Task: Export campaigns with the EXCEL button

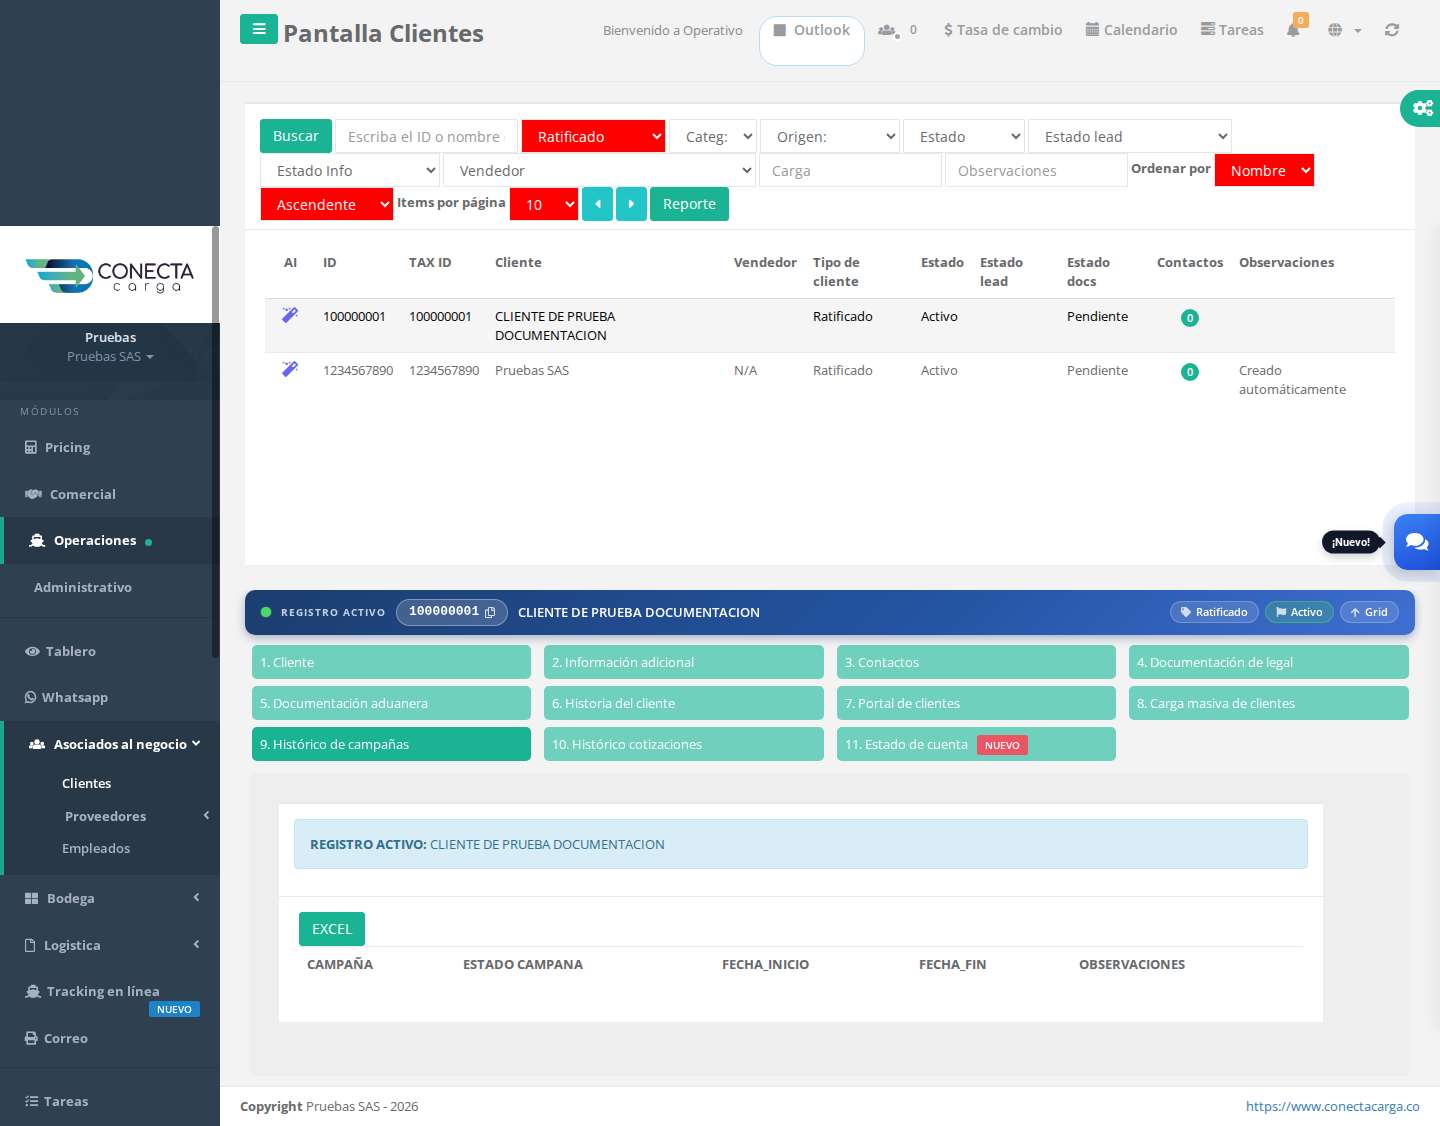Action: coord(332,929)
